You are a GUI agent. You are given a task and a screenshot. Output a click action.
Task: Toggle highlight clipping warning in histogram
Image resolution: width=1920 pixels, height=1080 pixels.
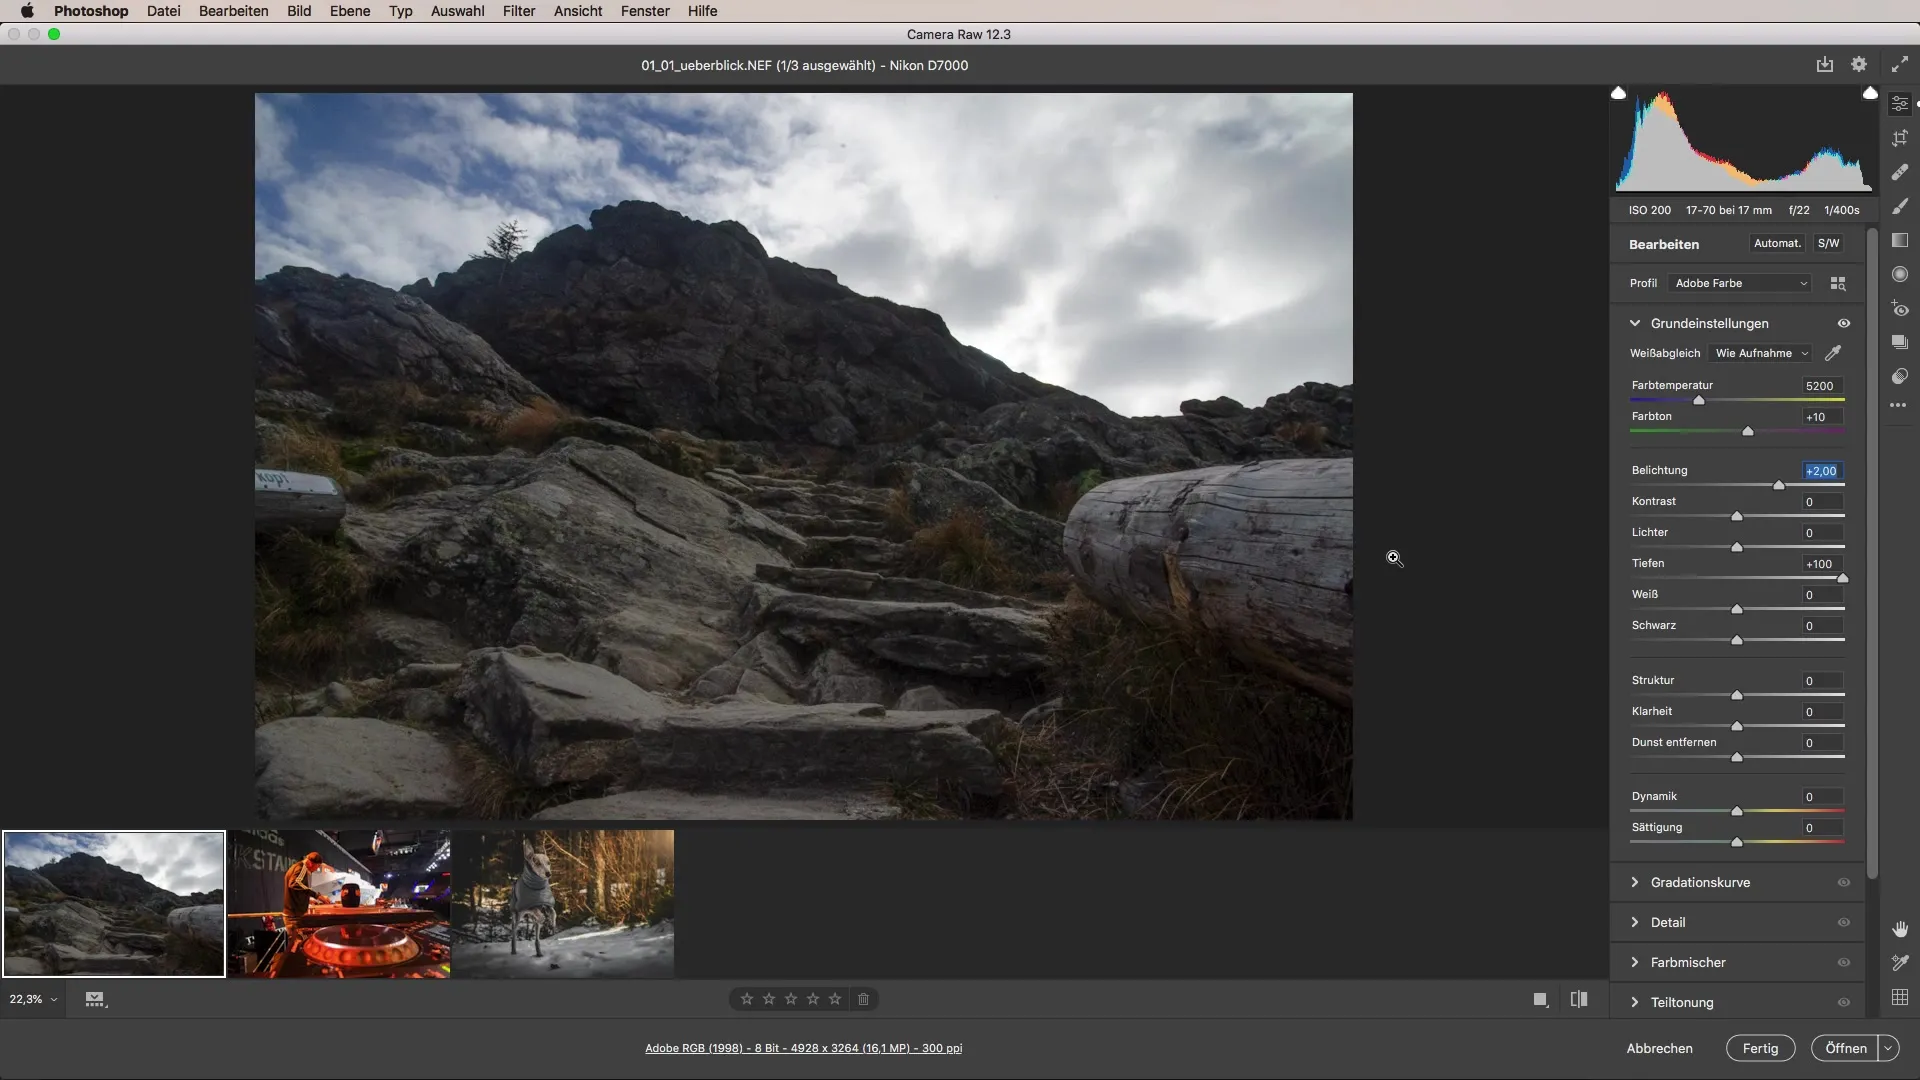pyautogui.click(x=1870, y=93)
